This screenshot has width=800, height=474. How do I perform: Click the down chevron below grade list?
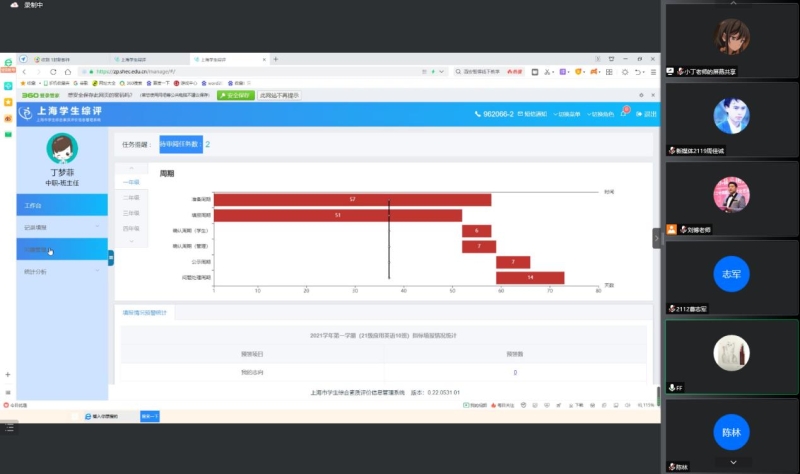[x=131, y=241]
